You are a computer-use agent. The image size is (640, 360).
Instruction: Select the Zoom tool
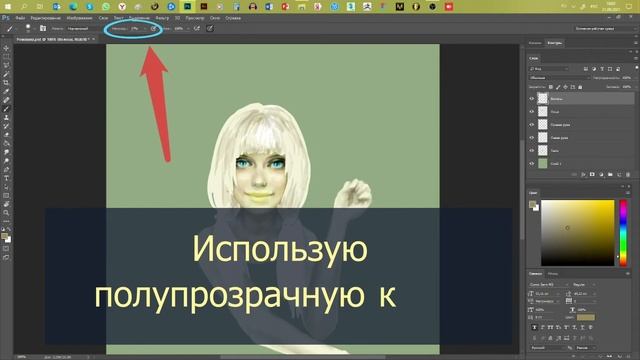click(x=6, y=213)
